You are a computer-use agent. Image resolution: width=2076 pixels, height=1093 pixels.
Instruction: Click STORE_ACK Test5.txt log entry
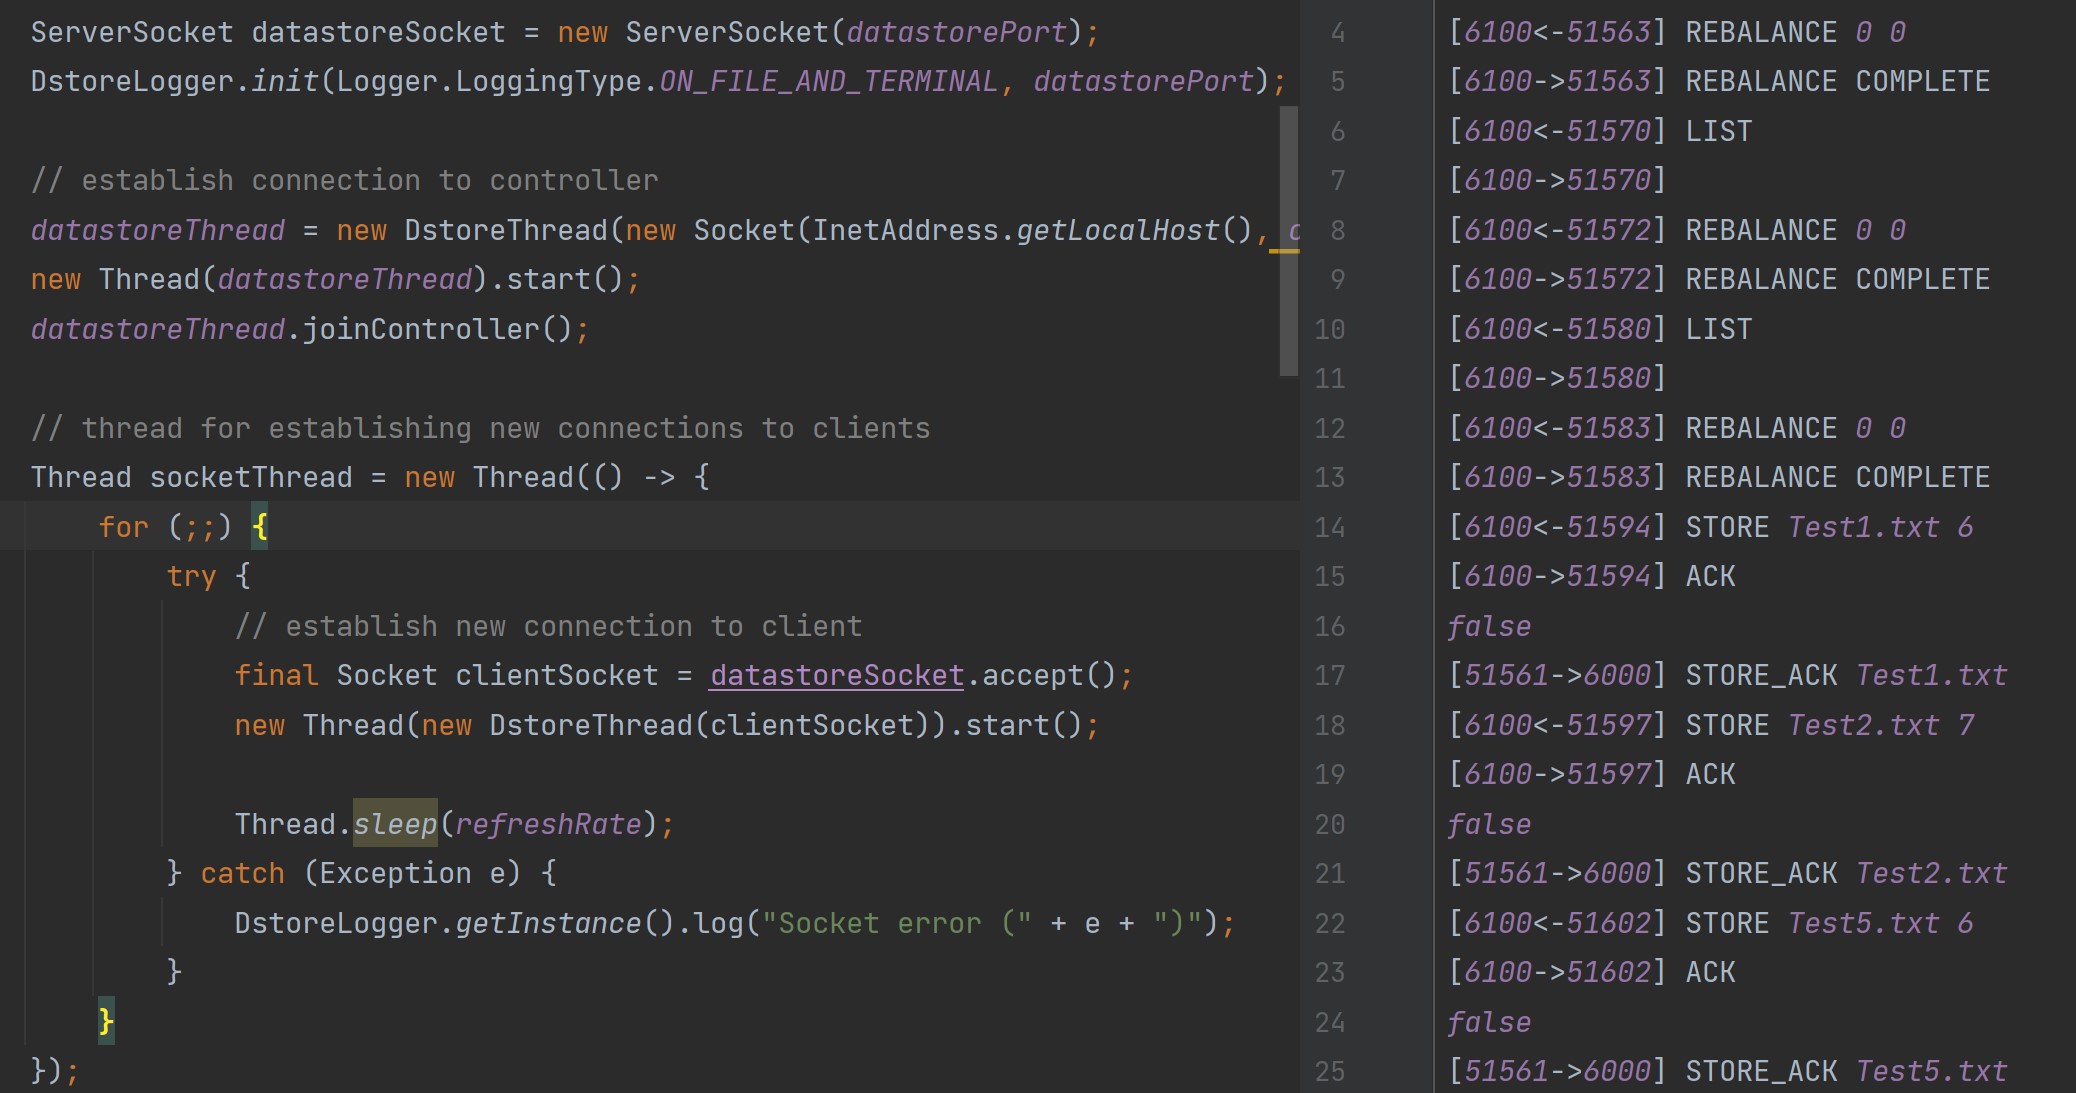1845,1071
